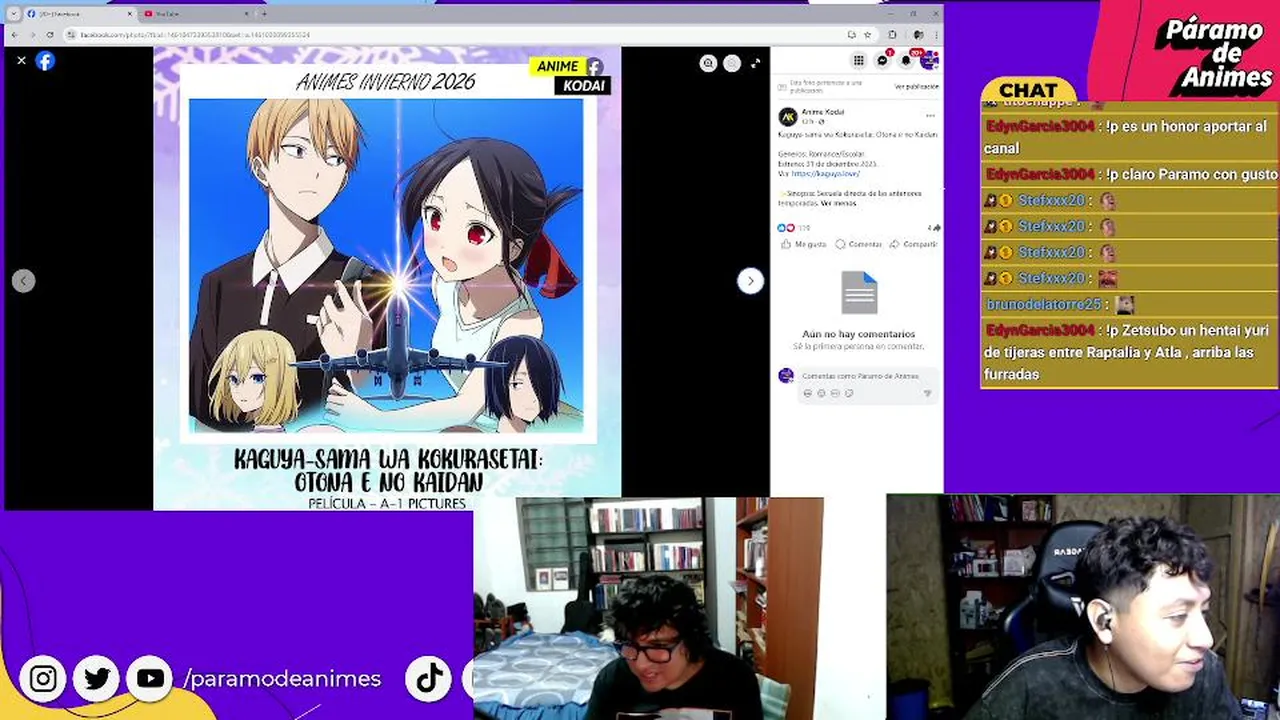Image resolution: width=1280 pixels, height=720 pixels.
Task: Go to the previous photo
Action: [24, 281]
